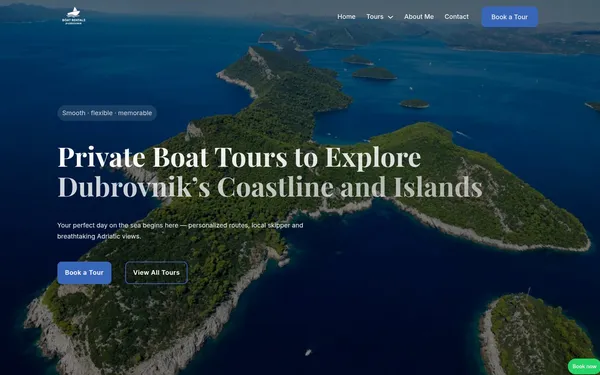600x375 pixels.
Task: Click the hero Book a Tour button
Action: pos(84,273)
